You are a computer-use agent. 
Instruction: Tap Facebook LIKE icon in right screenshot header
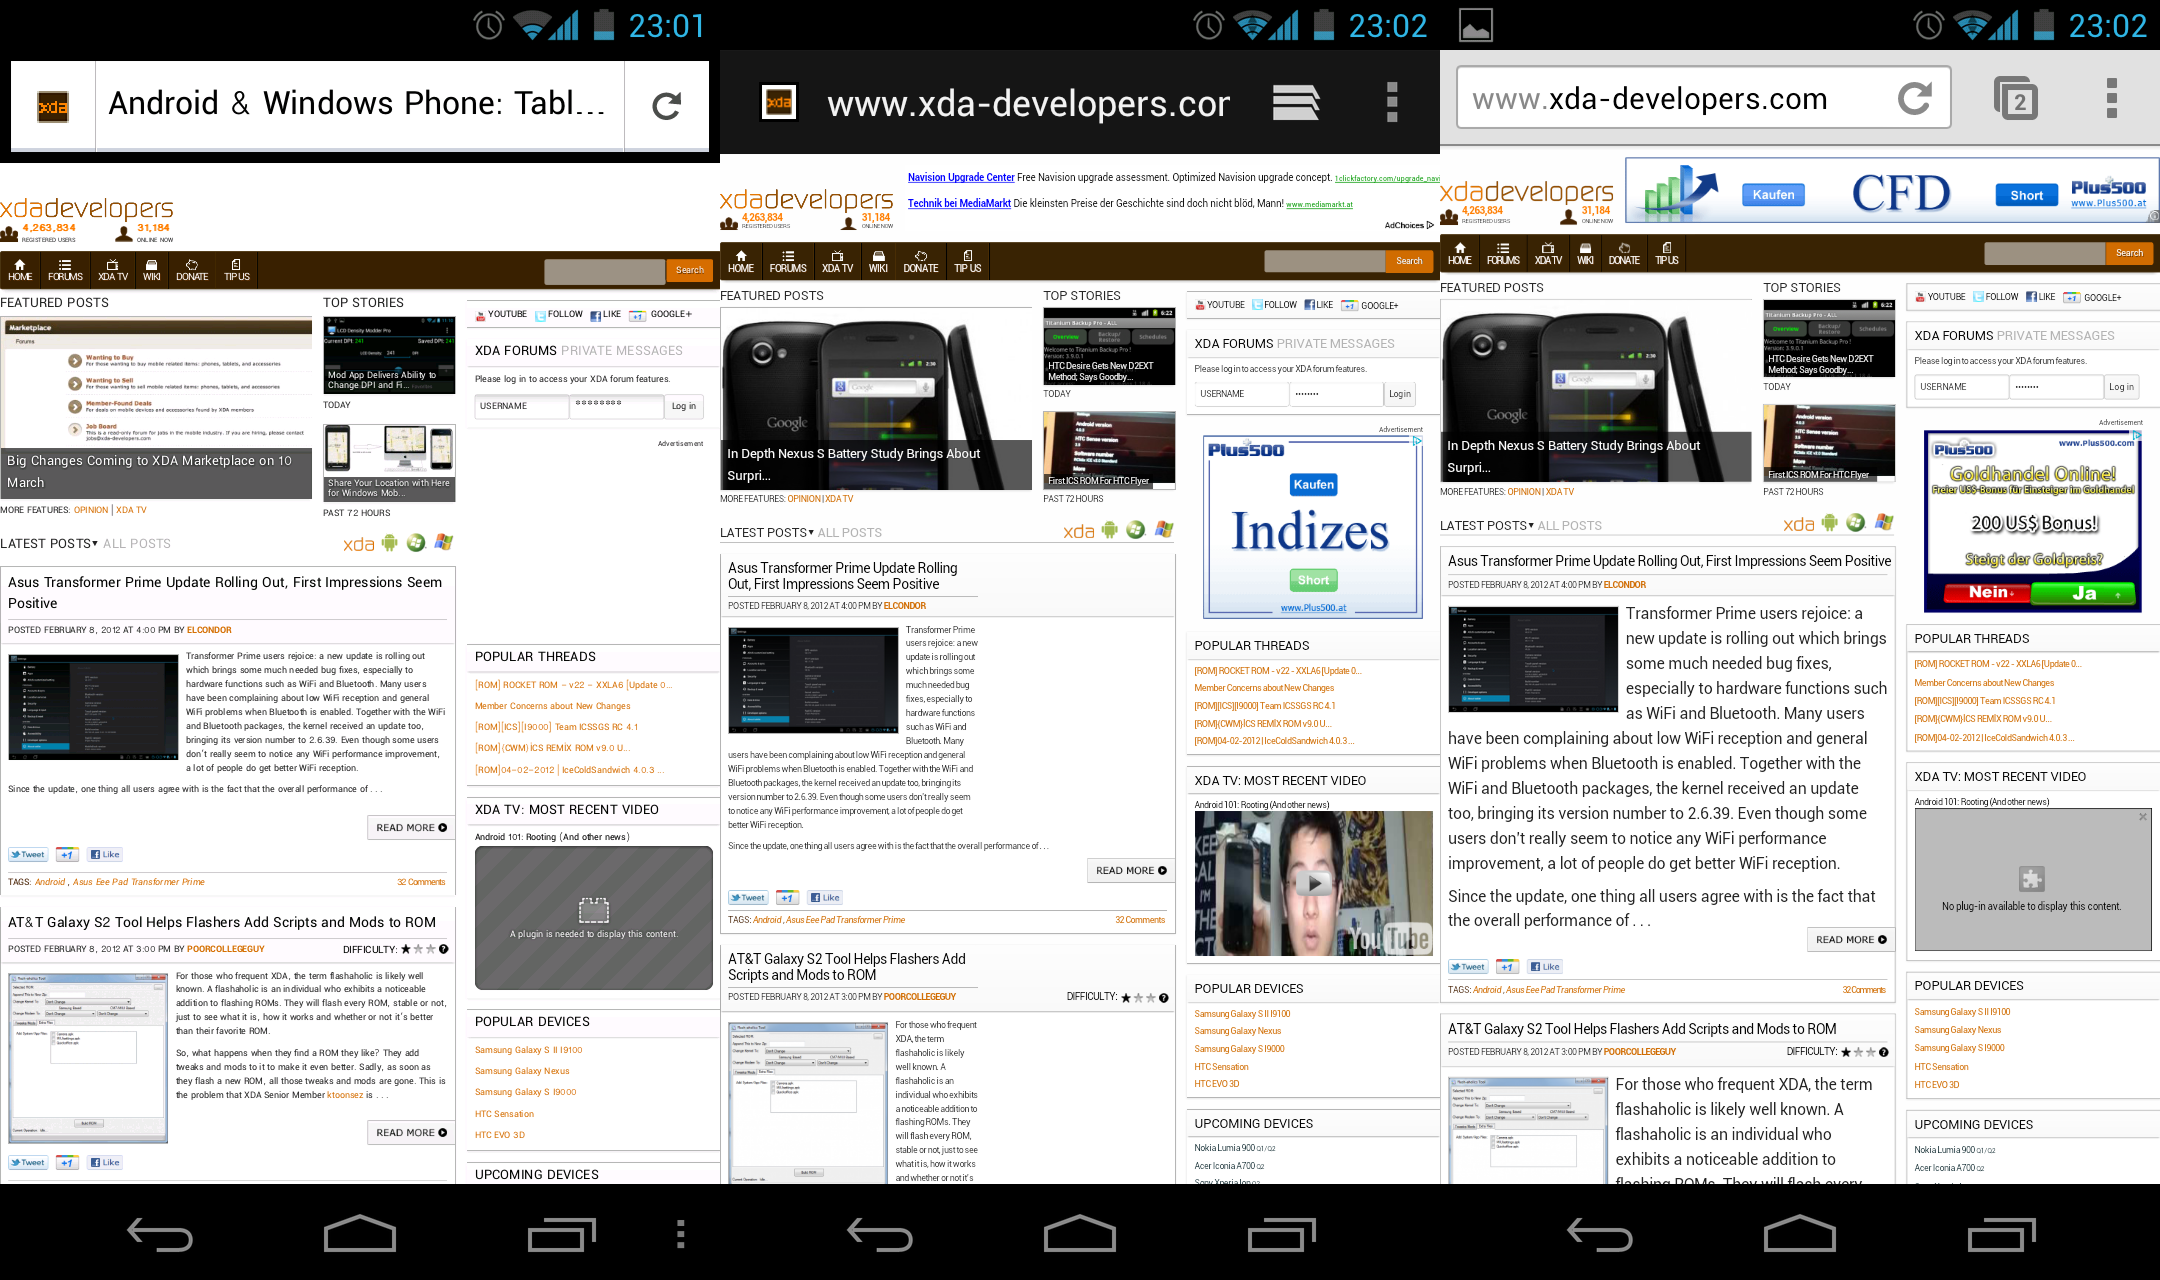coord(2040,297)
